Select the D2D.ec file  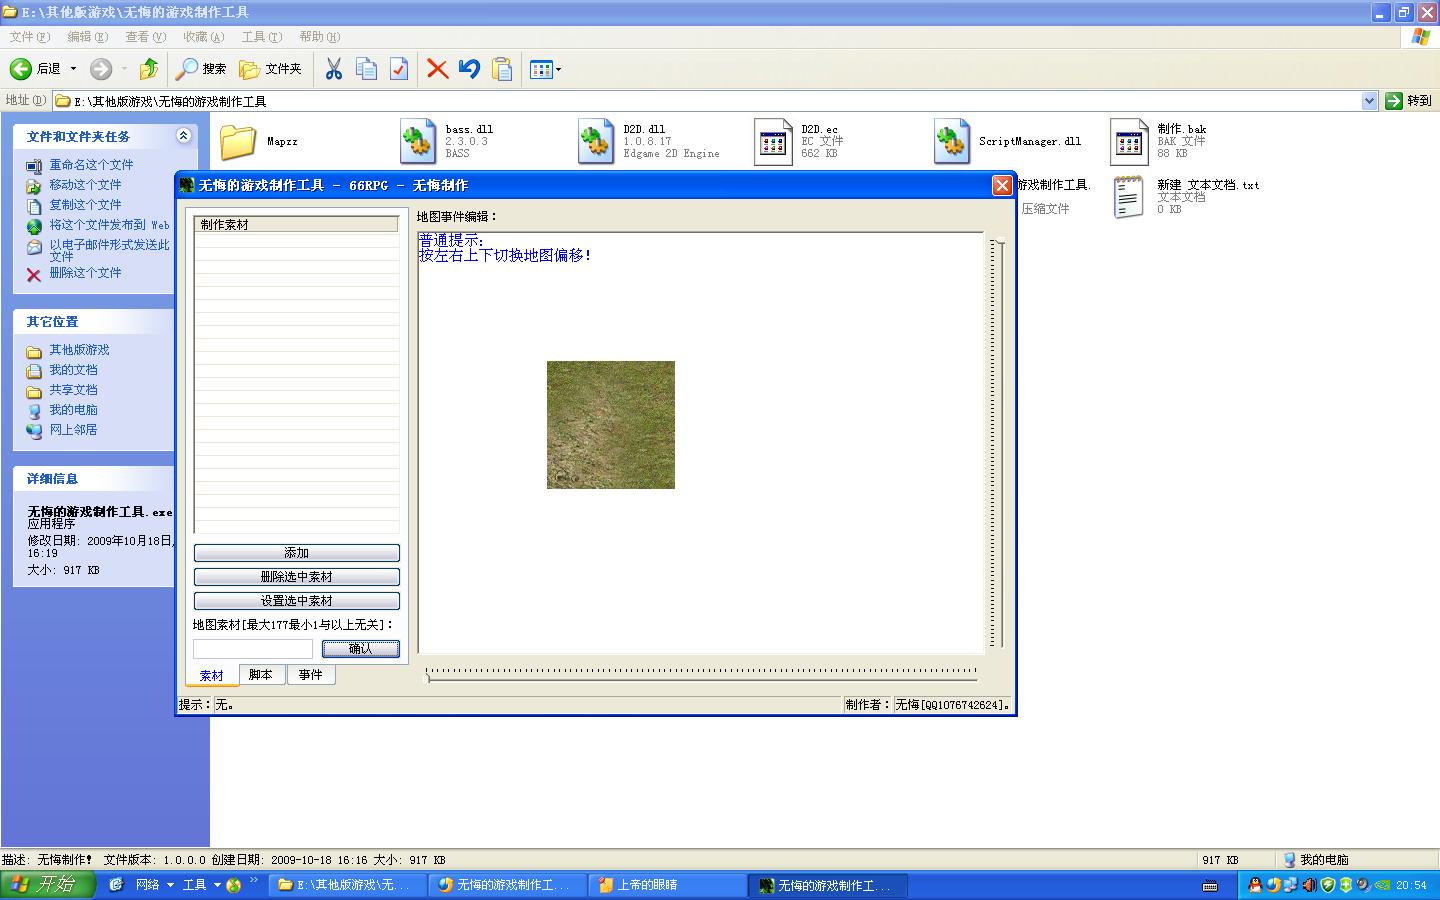tap(798, 141)
